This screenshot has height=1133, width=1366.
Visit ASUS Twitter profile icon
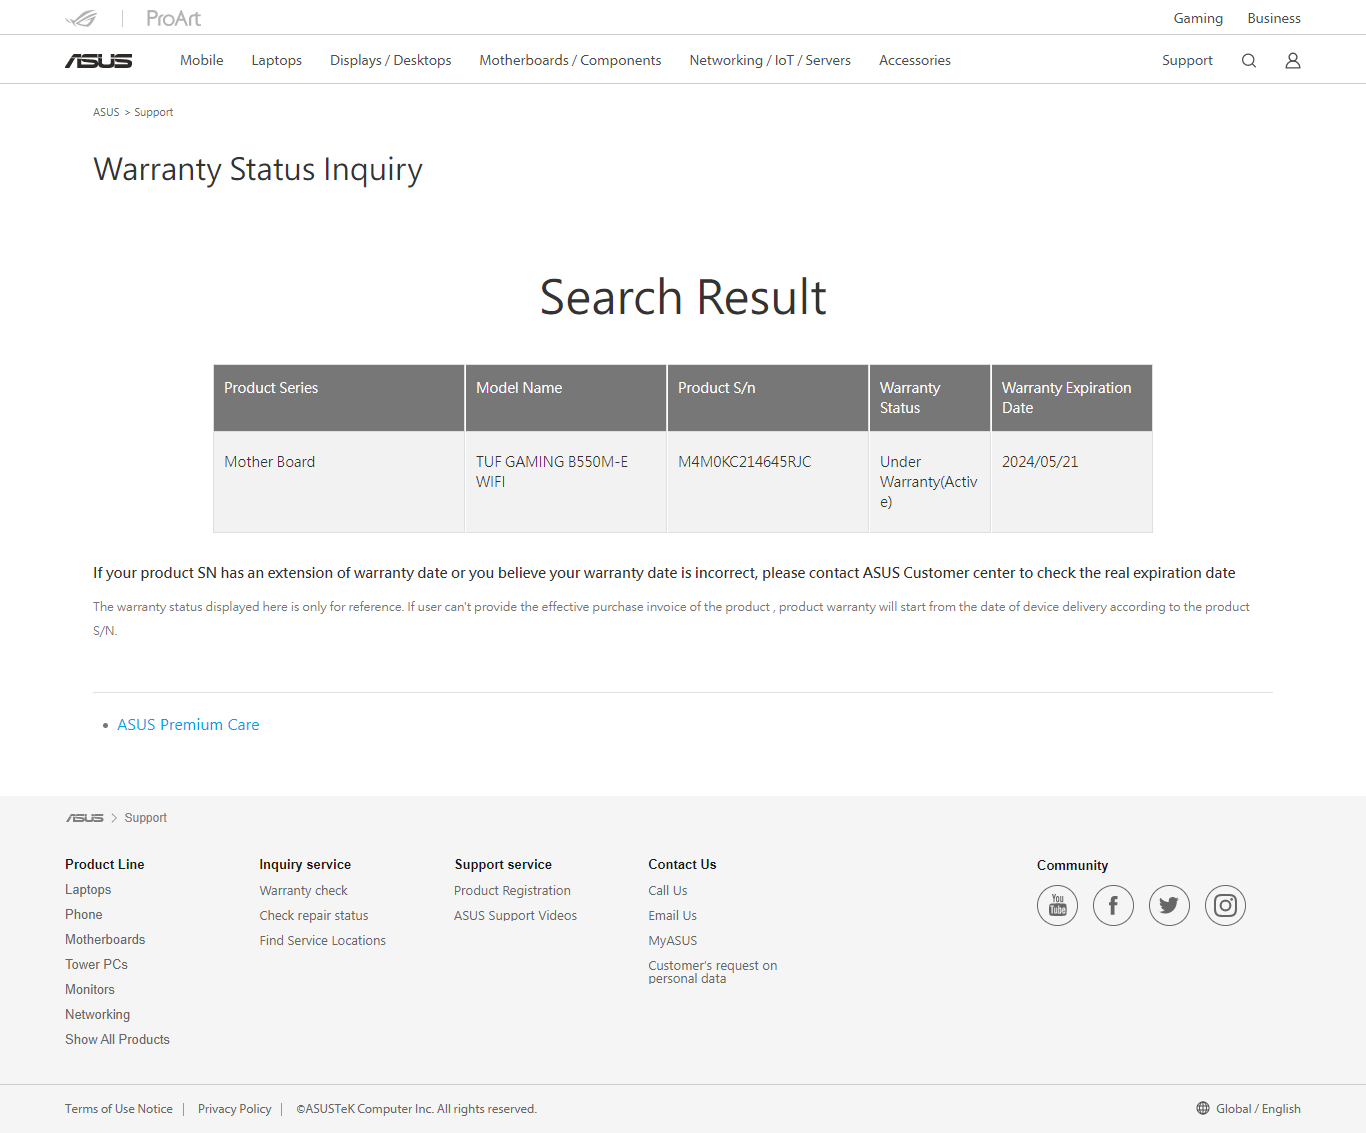coord(1170,906)
